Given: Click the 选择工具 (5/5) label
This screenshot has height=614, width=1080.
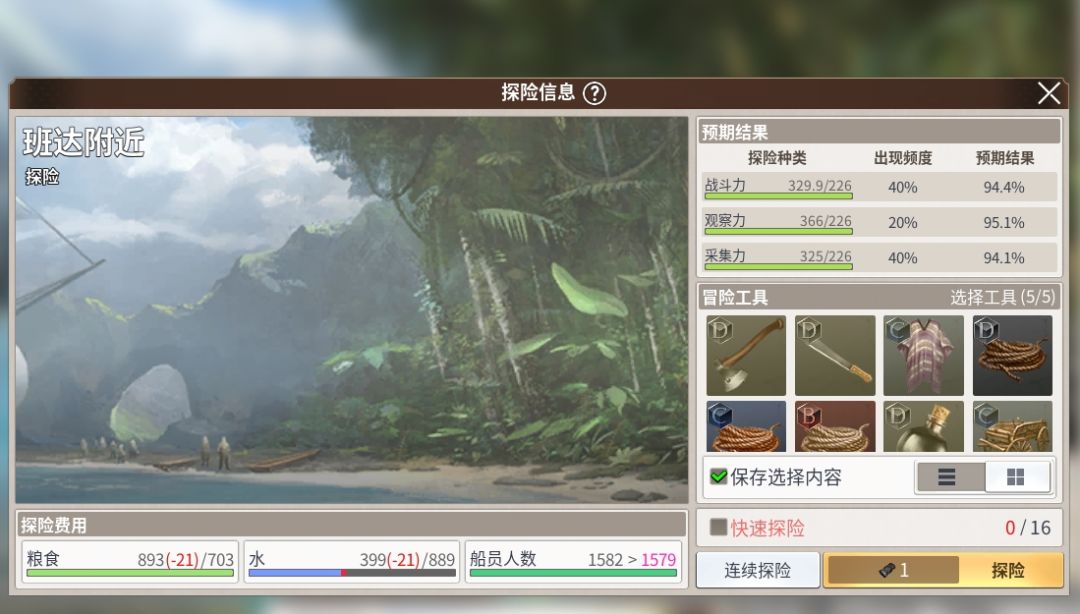Looking at the screenshot, I should click(1002, 297).
